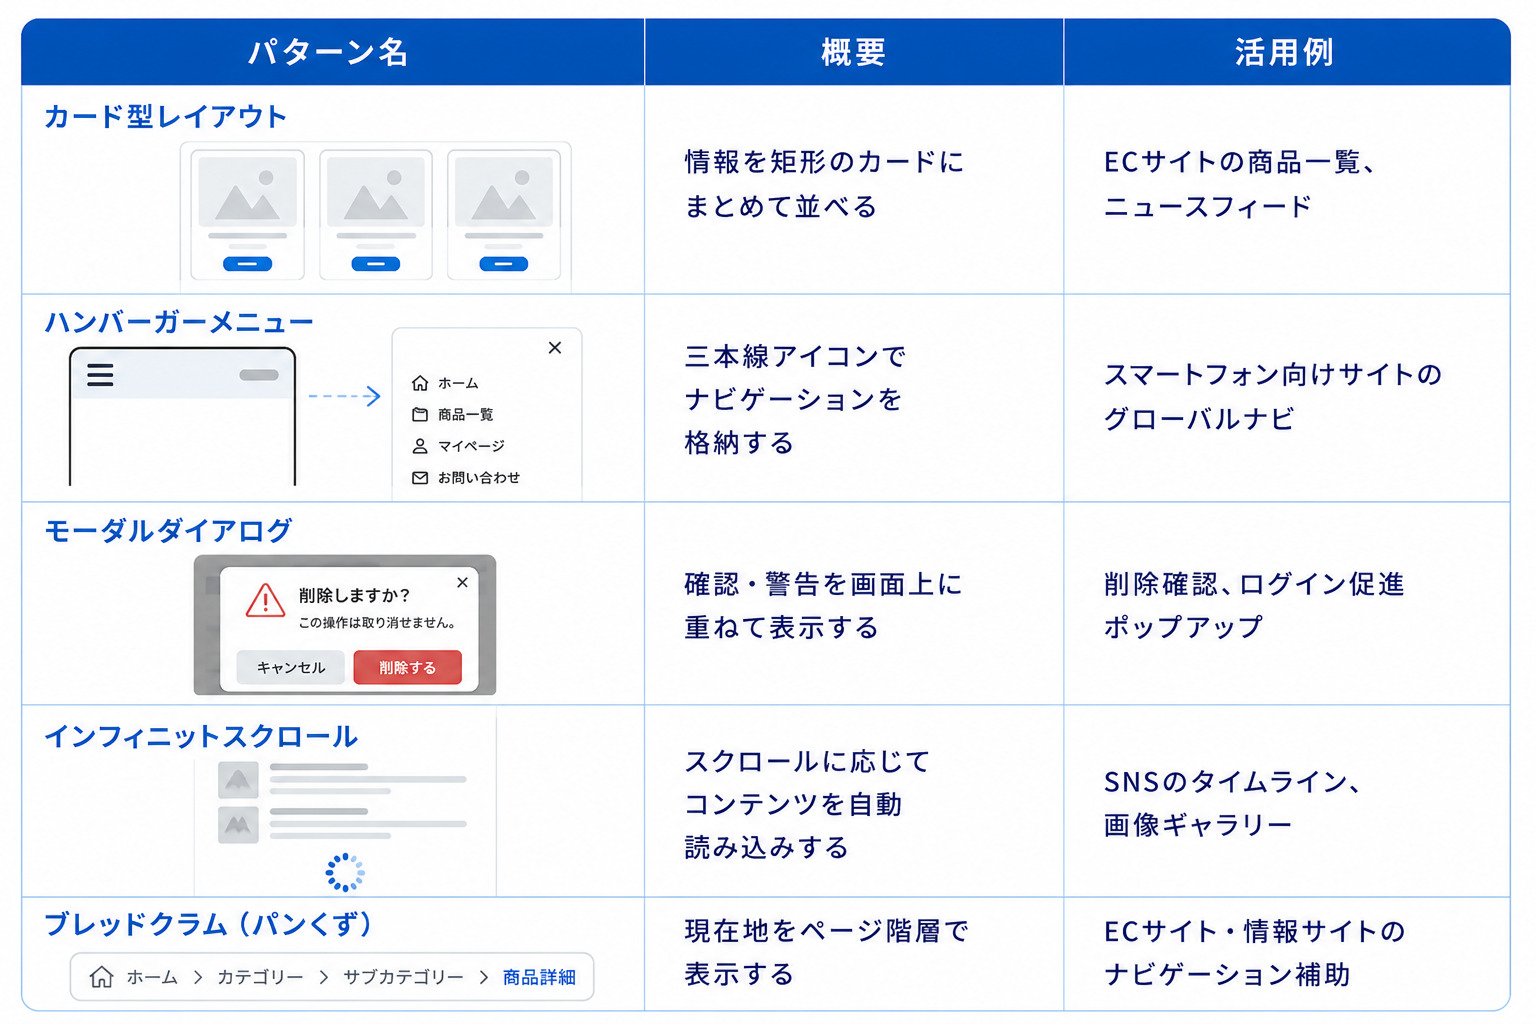The image size is (1536, 1024).
Task: Click the envelope icon beside お問い合わせ
Action: point(420,478)
